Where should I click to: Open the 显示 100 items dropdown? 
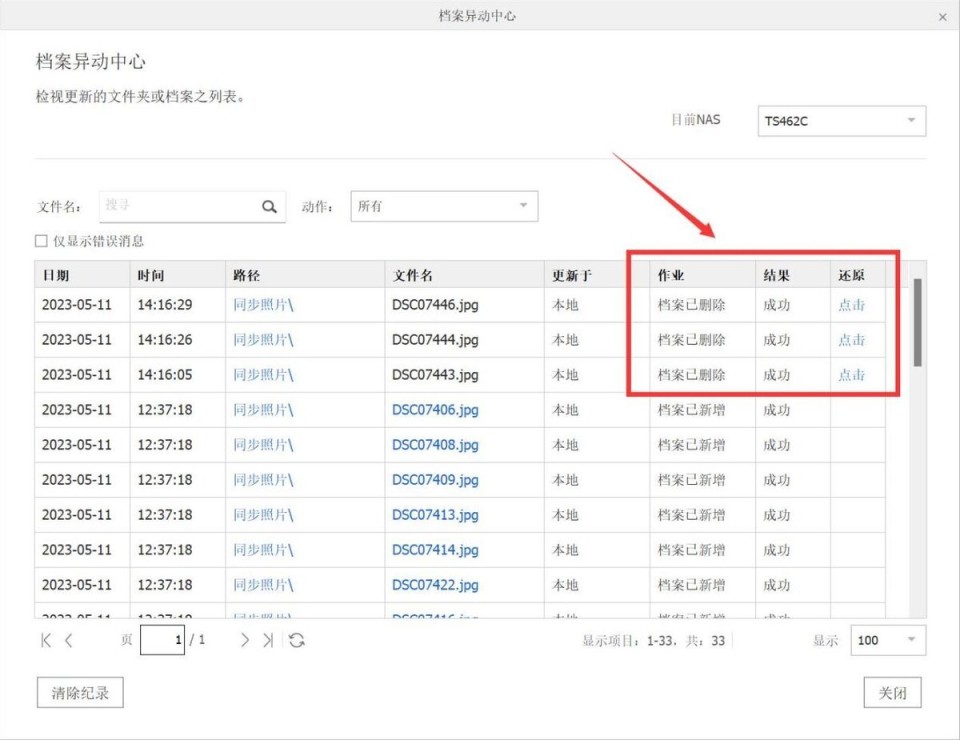tap(887, 640)
